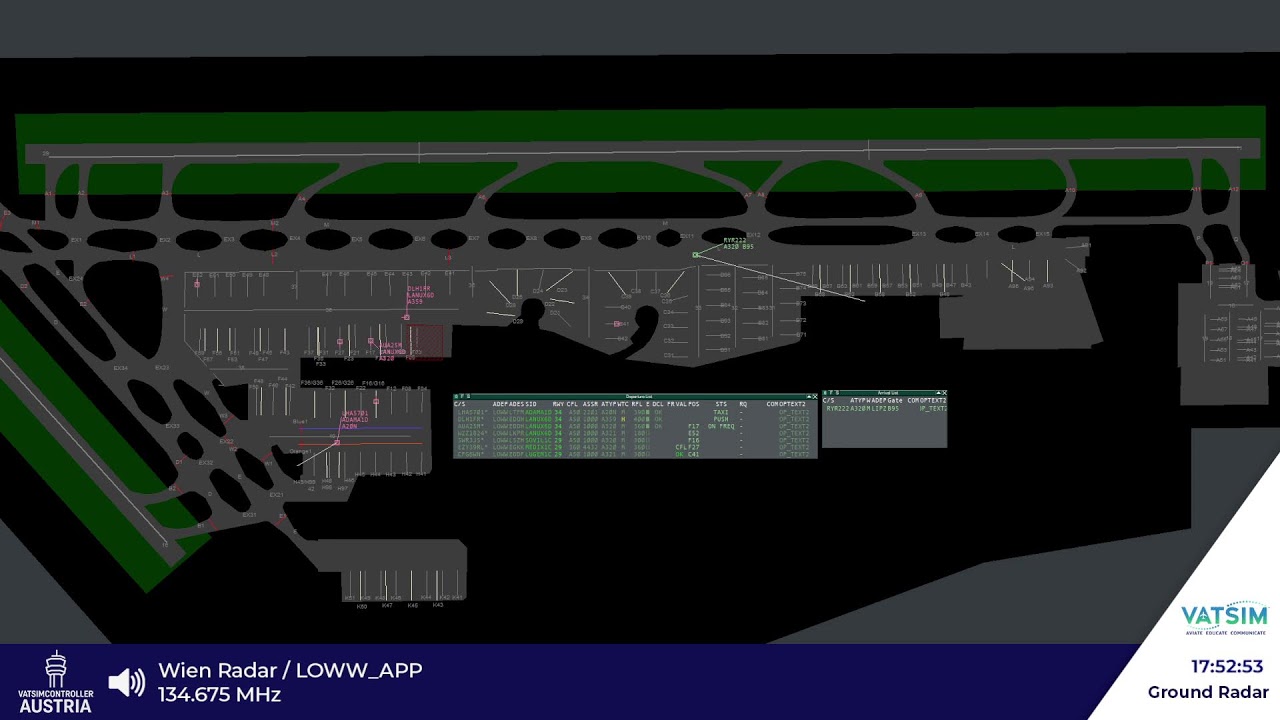The height and width of the screenshot is (720, 1280).
Task: Click the Wien Radar / LOWW_APP label
Action: coord(290,670)
